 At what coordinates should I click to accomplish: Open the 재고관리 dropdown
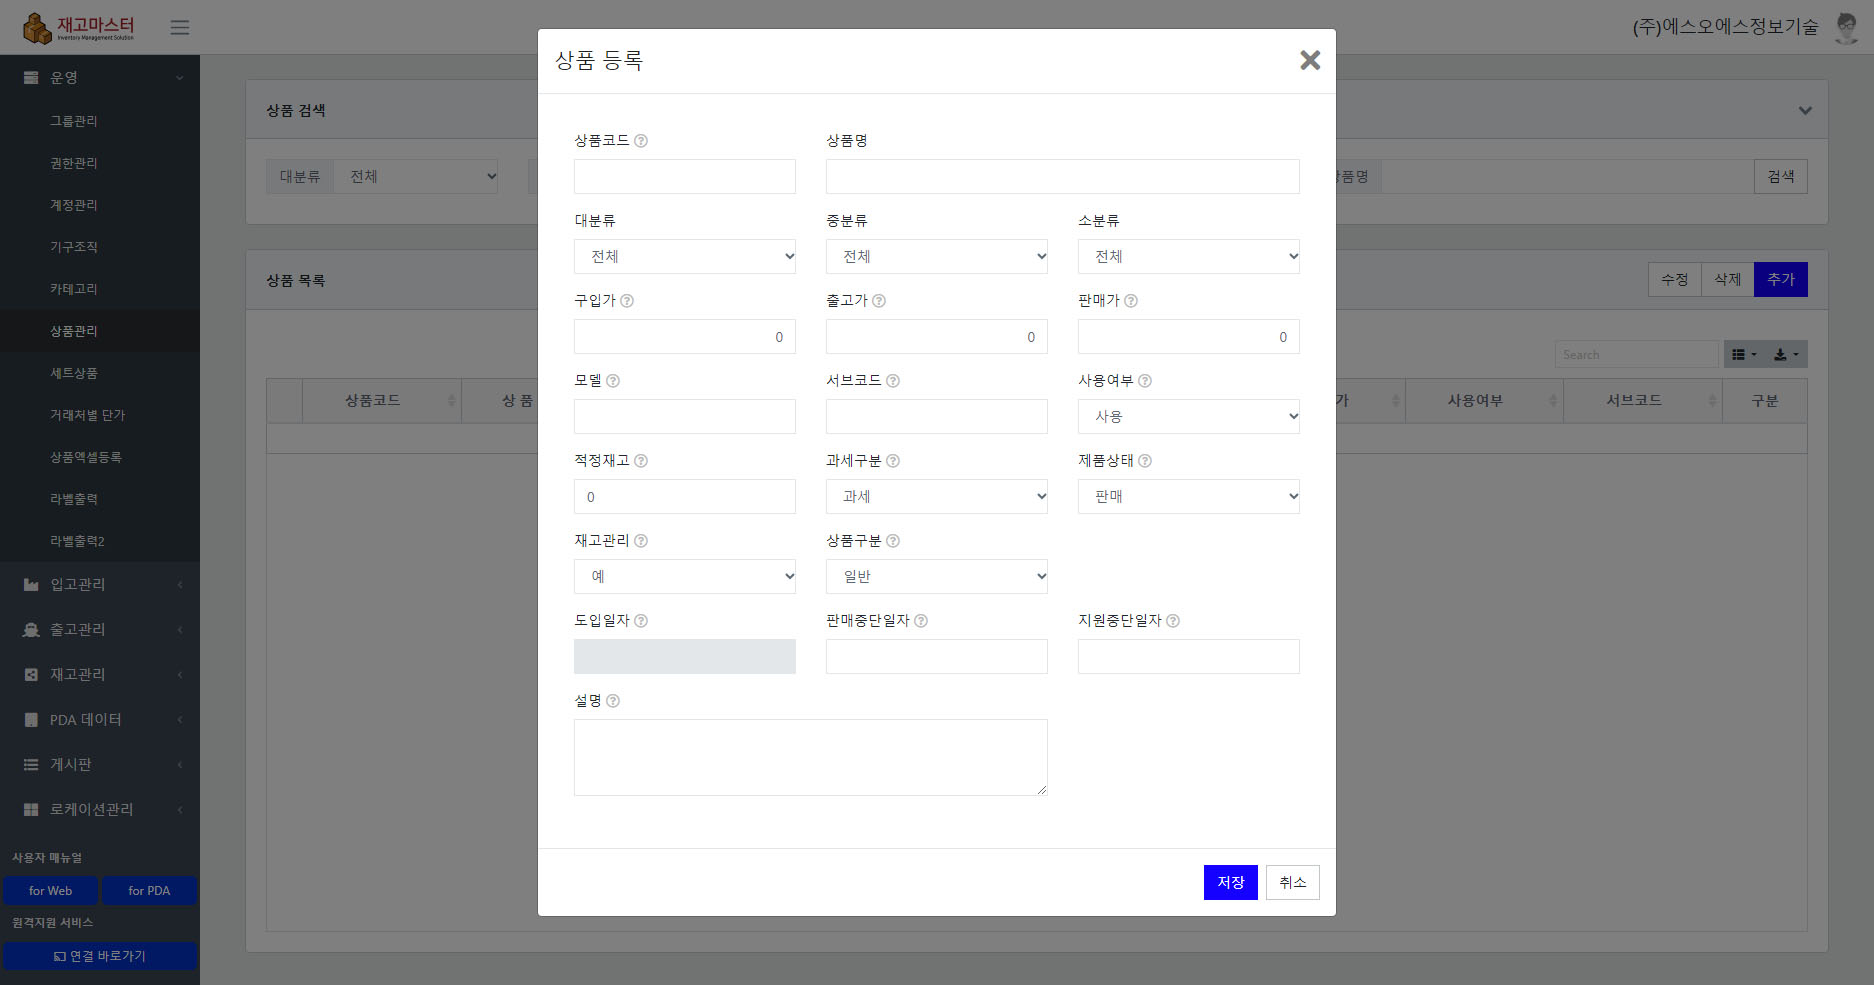(685, 577)
